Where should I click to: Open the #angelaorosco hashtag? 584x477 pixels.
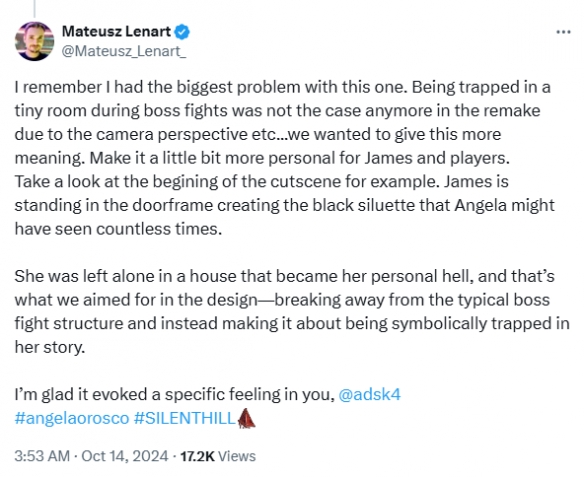72,418
